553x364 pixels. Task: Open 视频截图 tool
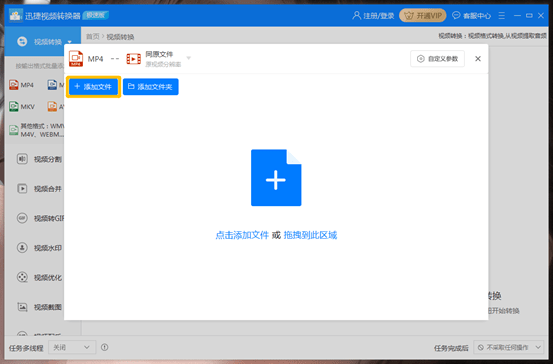point(39,307)
